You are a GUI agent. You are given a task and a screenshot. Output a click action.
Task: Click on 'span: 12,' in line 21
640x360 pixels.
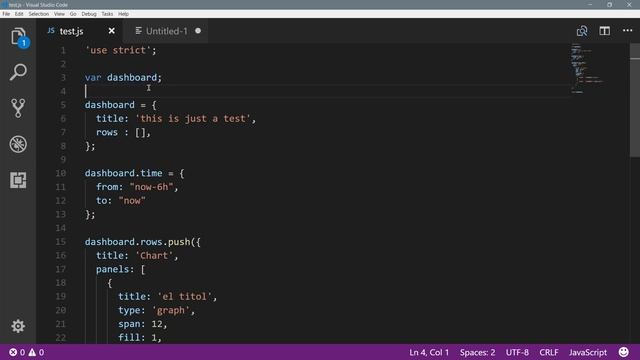(142, 324)
